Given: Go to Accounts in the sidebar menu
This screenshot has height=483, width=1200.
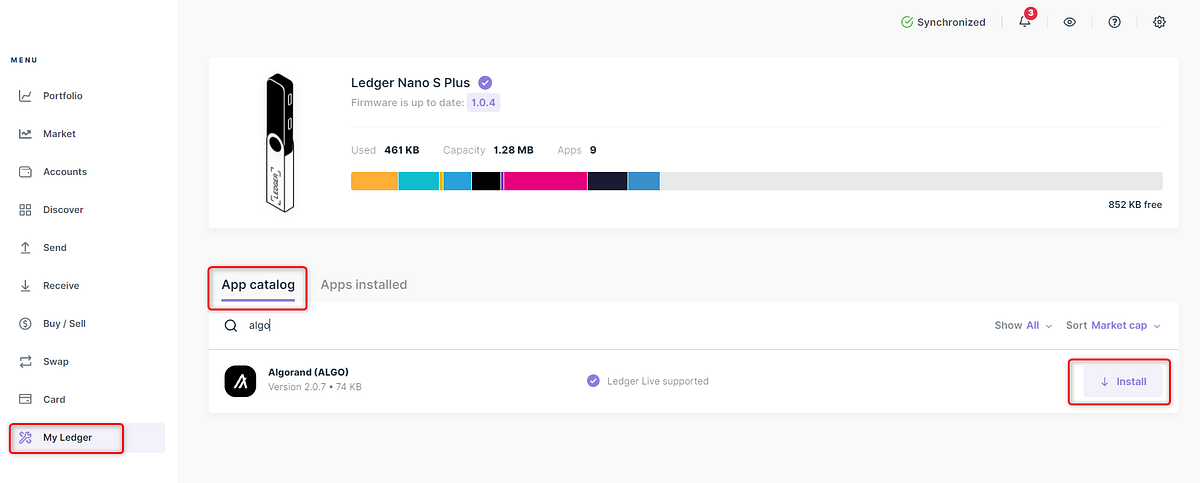Looking at the screenshot, I should [64, 172].
